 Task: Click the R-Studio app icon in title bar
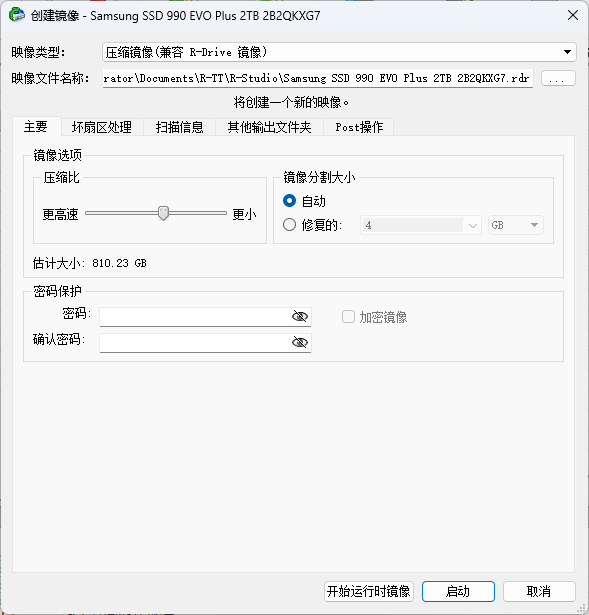(x=16, y=15)
